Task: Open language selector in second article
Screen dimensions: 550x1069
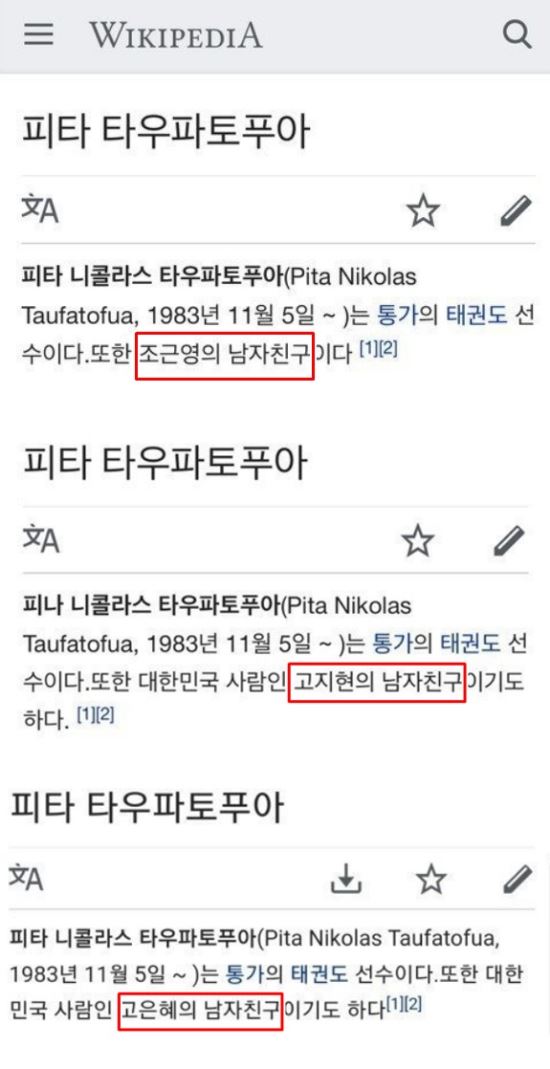Action: [40, 539]
